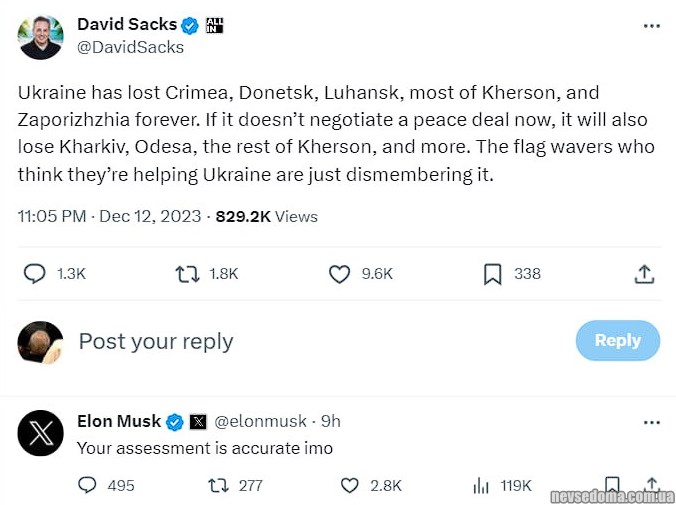This screenshot has height=505, width=676.
Task: Click David Sacks' profile picture
Action: point(40,36)
